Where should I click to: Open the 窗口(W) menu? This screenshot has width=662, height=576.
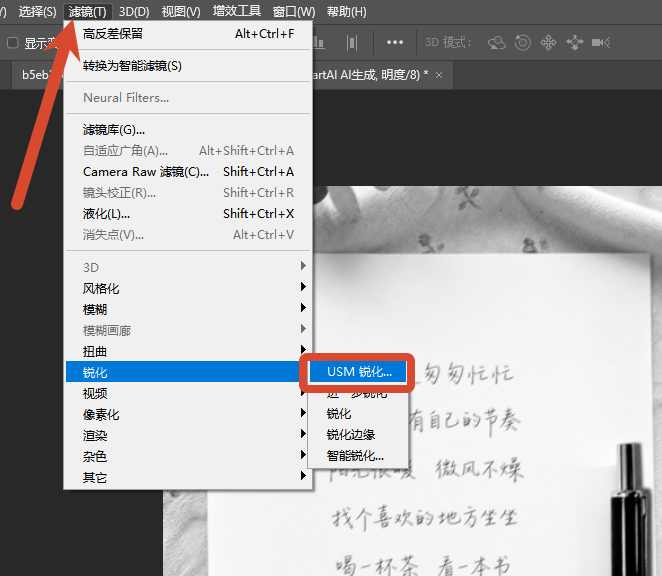[294, 11]
